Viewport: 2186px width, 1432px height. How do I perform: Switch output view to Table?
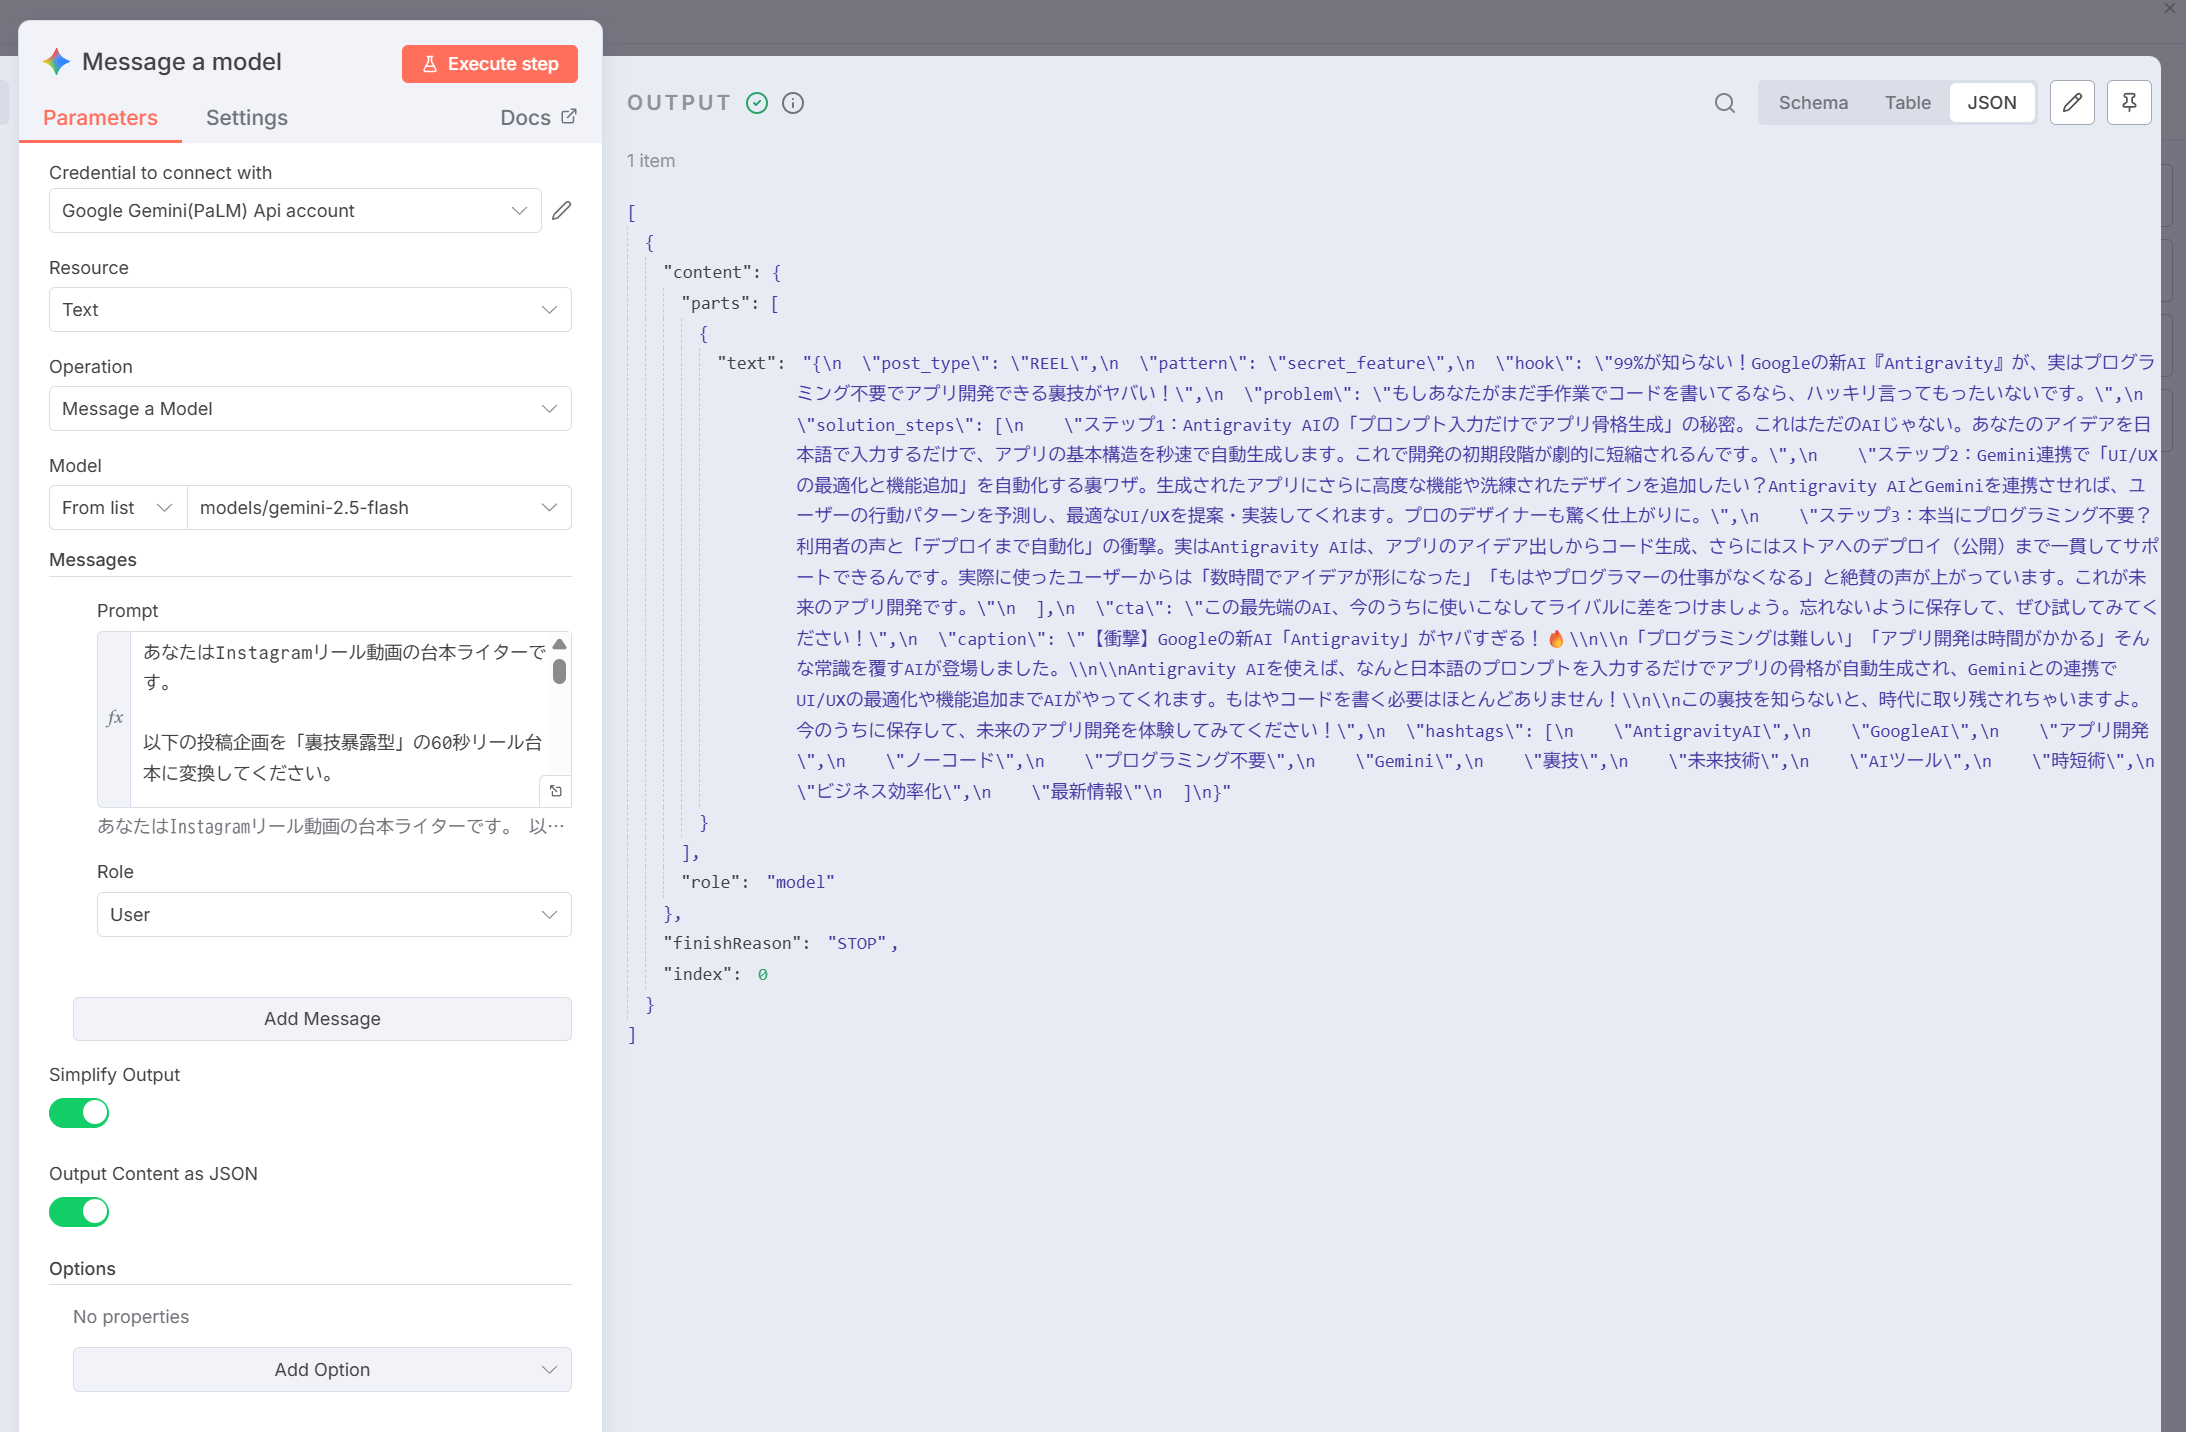(x=1907, y=103)
